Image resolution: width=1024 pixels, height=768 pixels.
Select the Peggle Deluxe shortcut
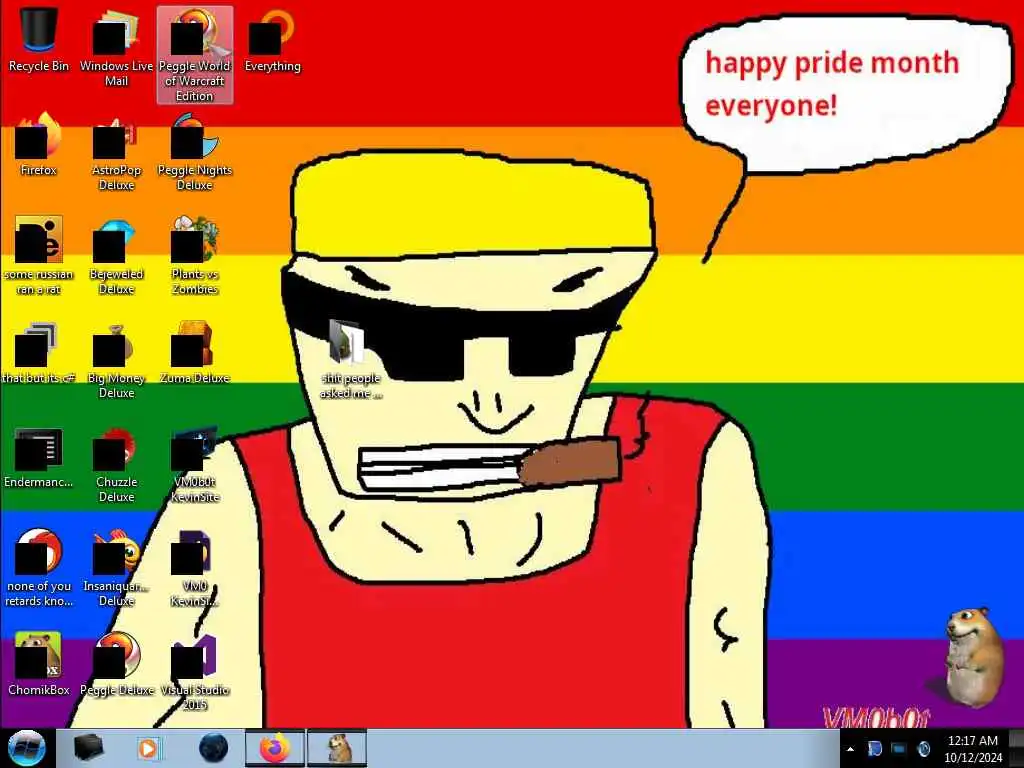(116, 665)
